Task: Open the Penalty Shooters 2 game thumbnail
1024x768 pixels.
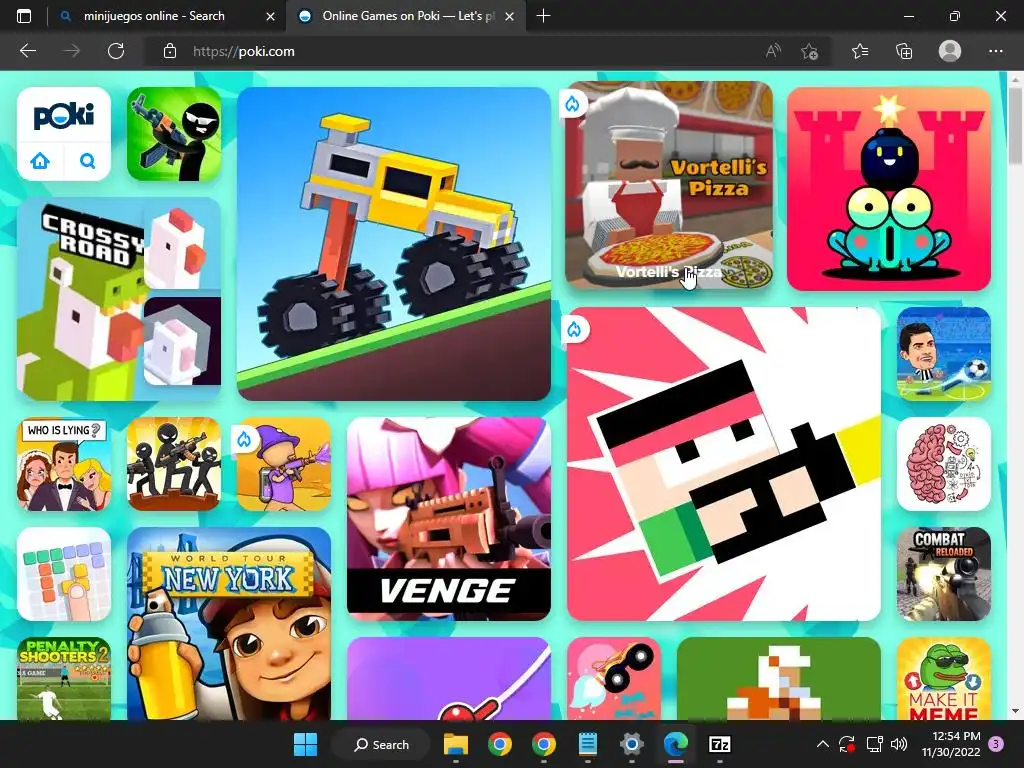Action: coord(64,679)
